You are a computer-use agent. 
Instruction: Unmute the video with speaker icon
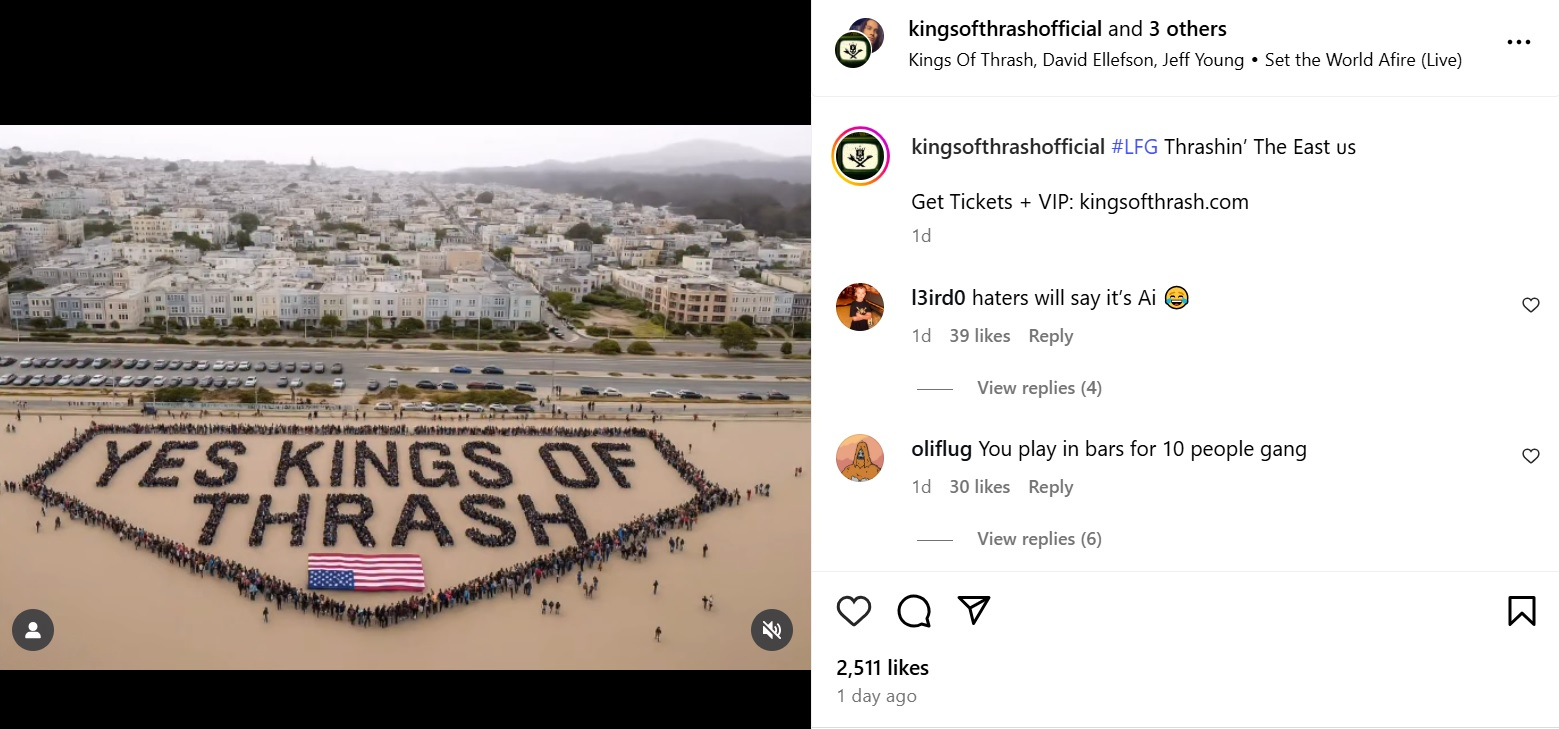point(771,630)
